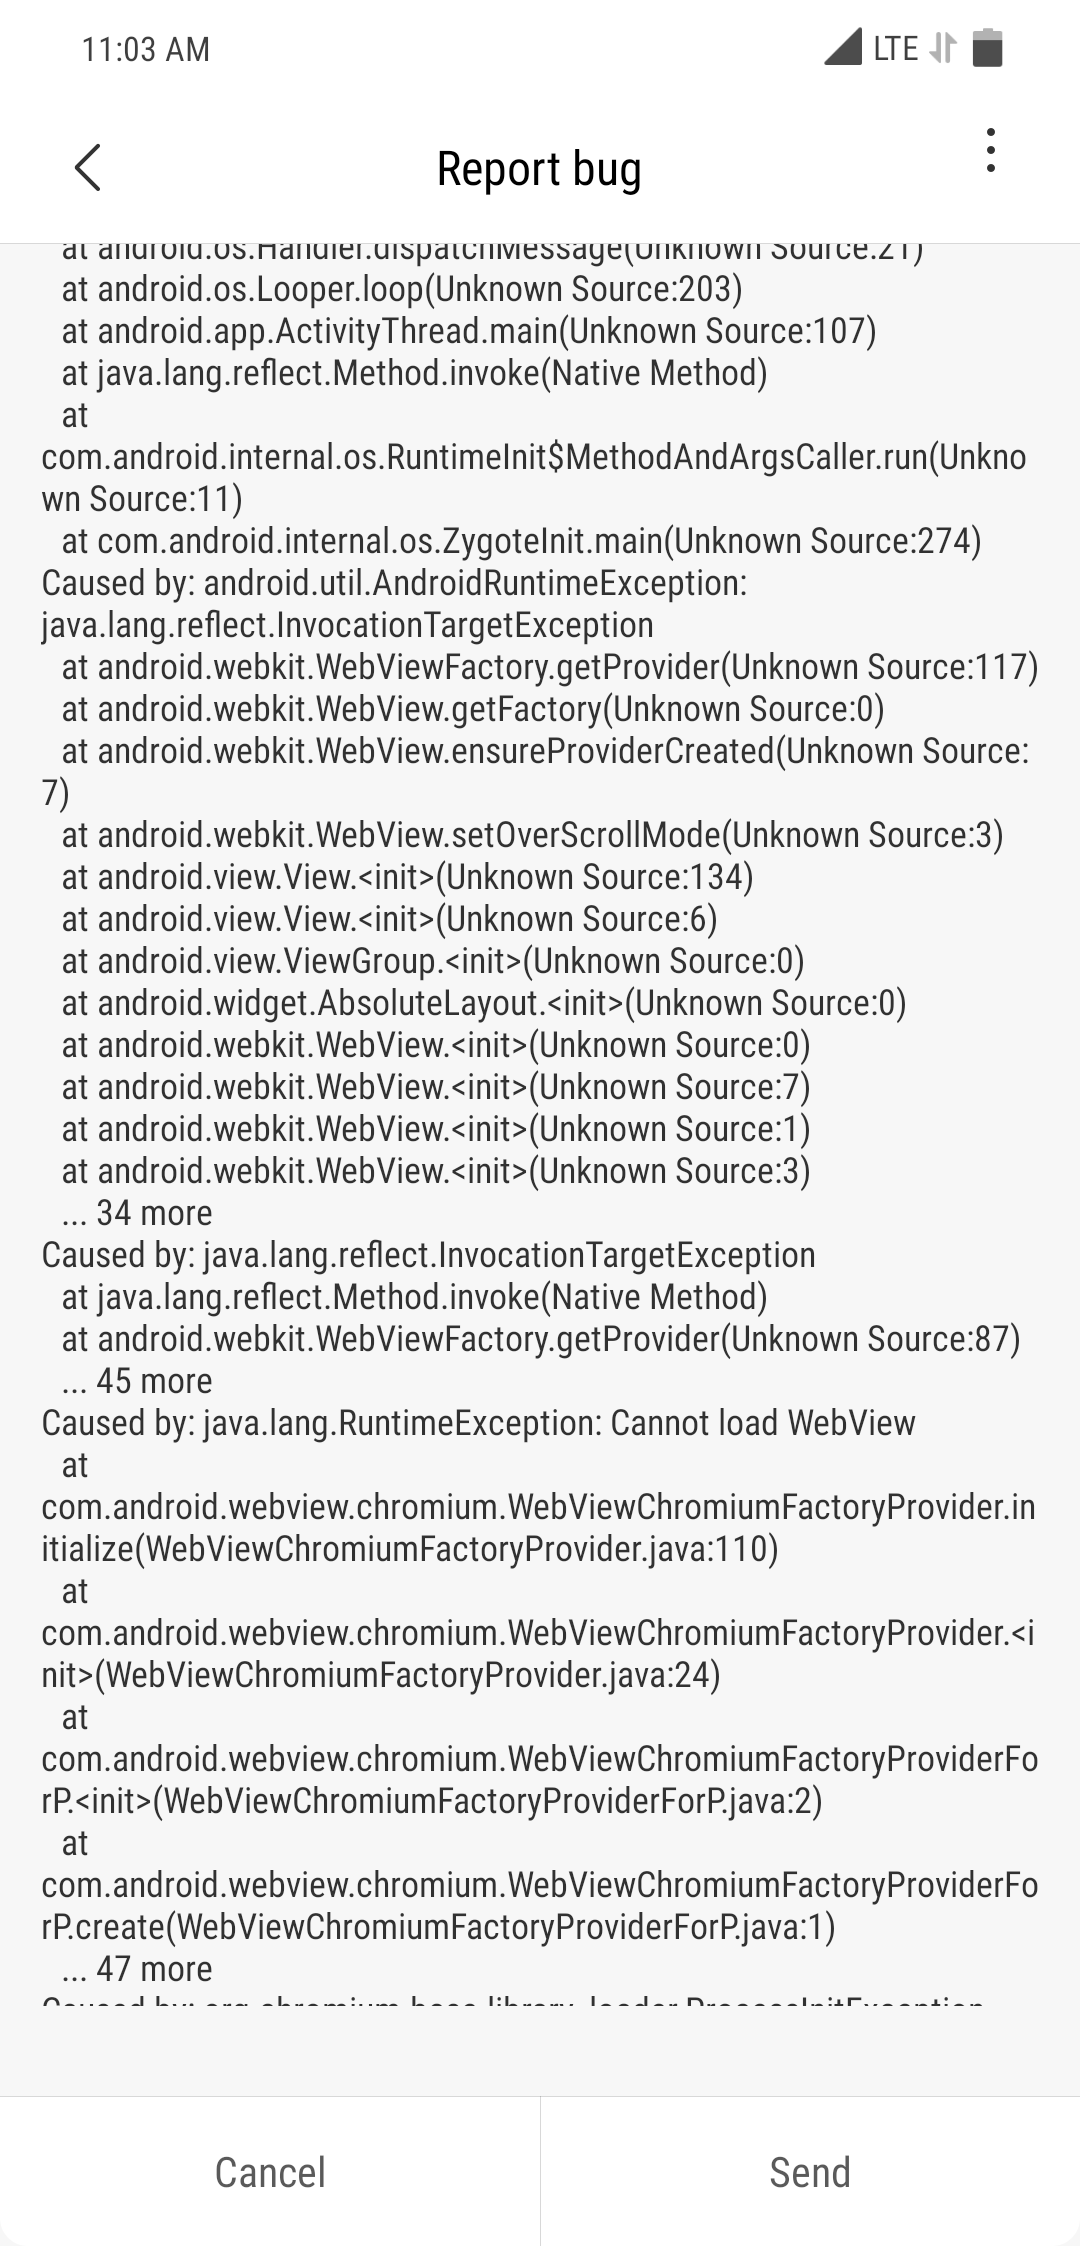
Task: Tap the mobile data arrows icon
Action: coord(942,48)
